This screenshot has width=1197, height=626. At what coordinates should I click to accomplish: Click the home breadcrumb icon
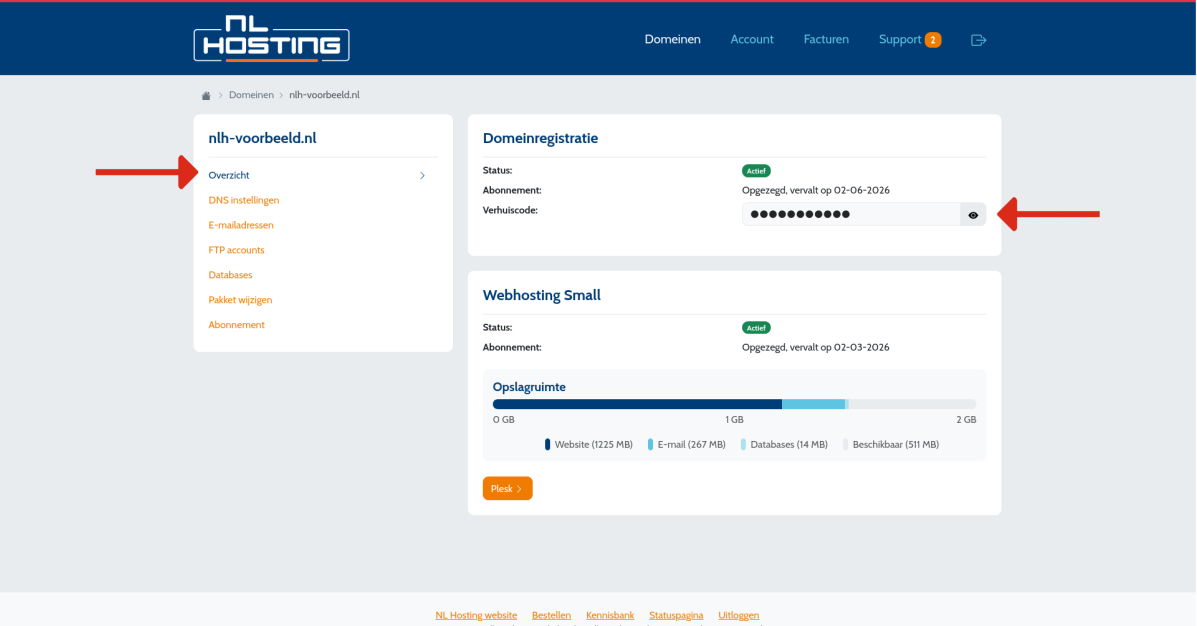pos(206,96)
